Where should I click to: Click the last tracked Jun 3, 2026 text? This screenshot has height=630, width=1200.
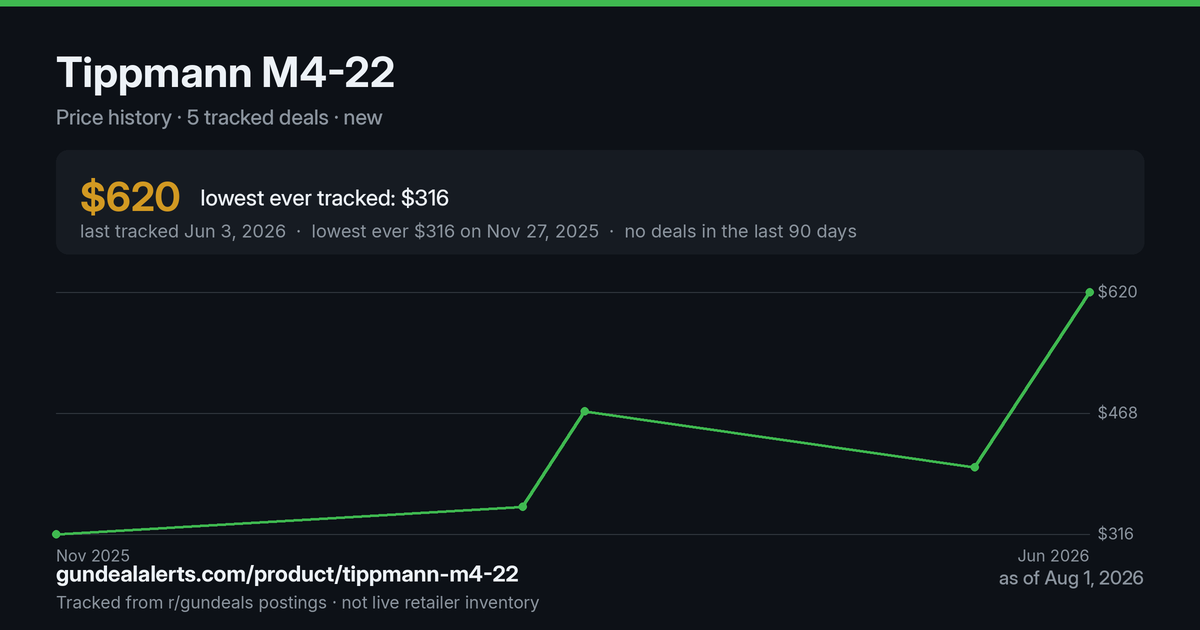(183, 231)
